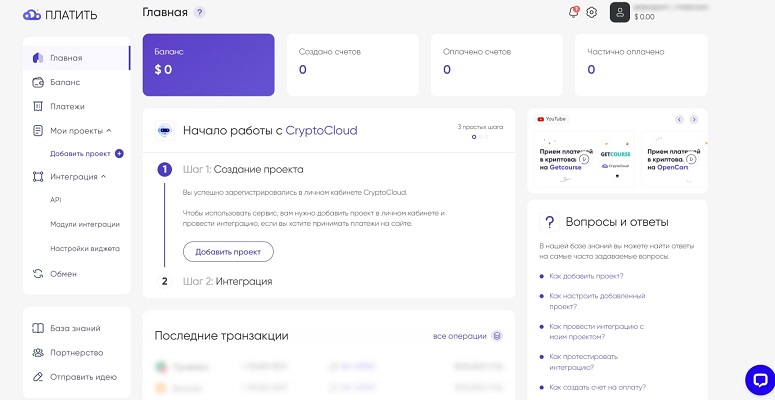Collapse the Мои проекты section chevron
This screenshot has width=775, height=400.
[x=109, y=131]
